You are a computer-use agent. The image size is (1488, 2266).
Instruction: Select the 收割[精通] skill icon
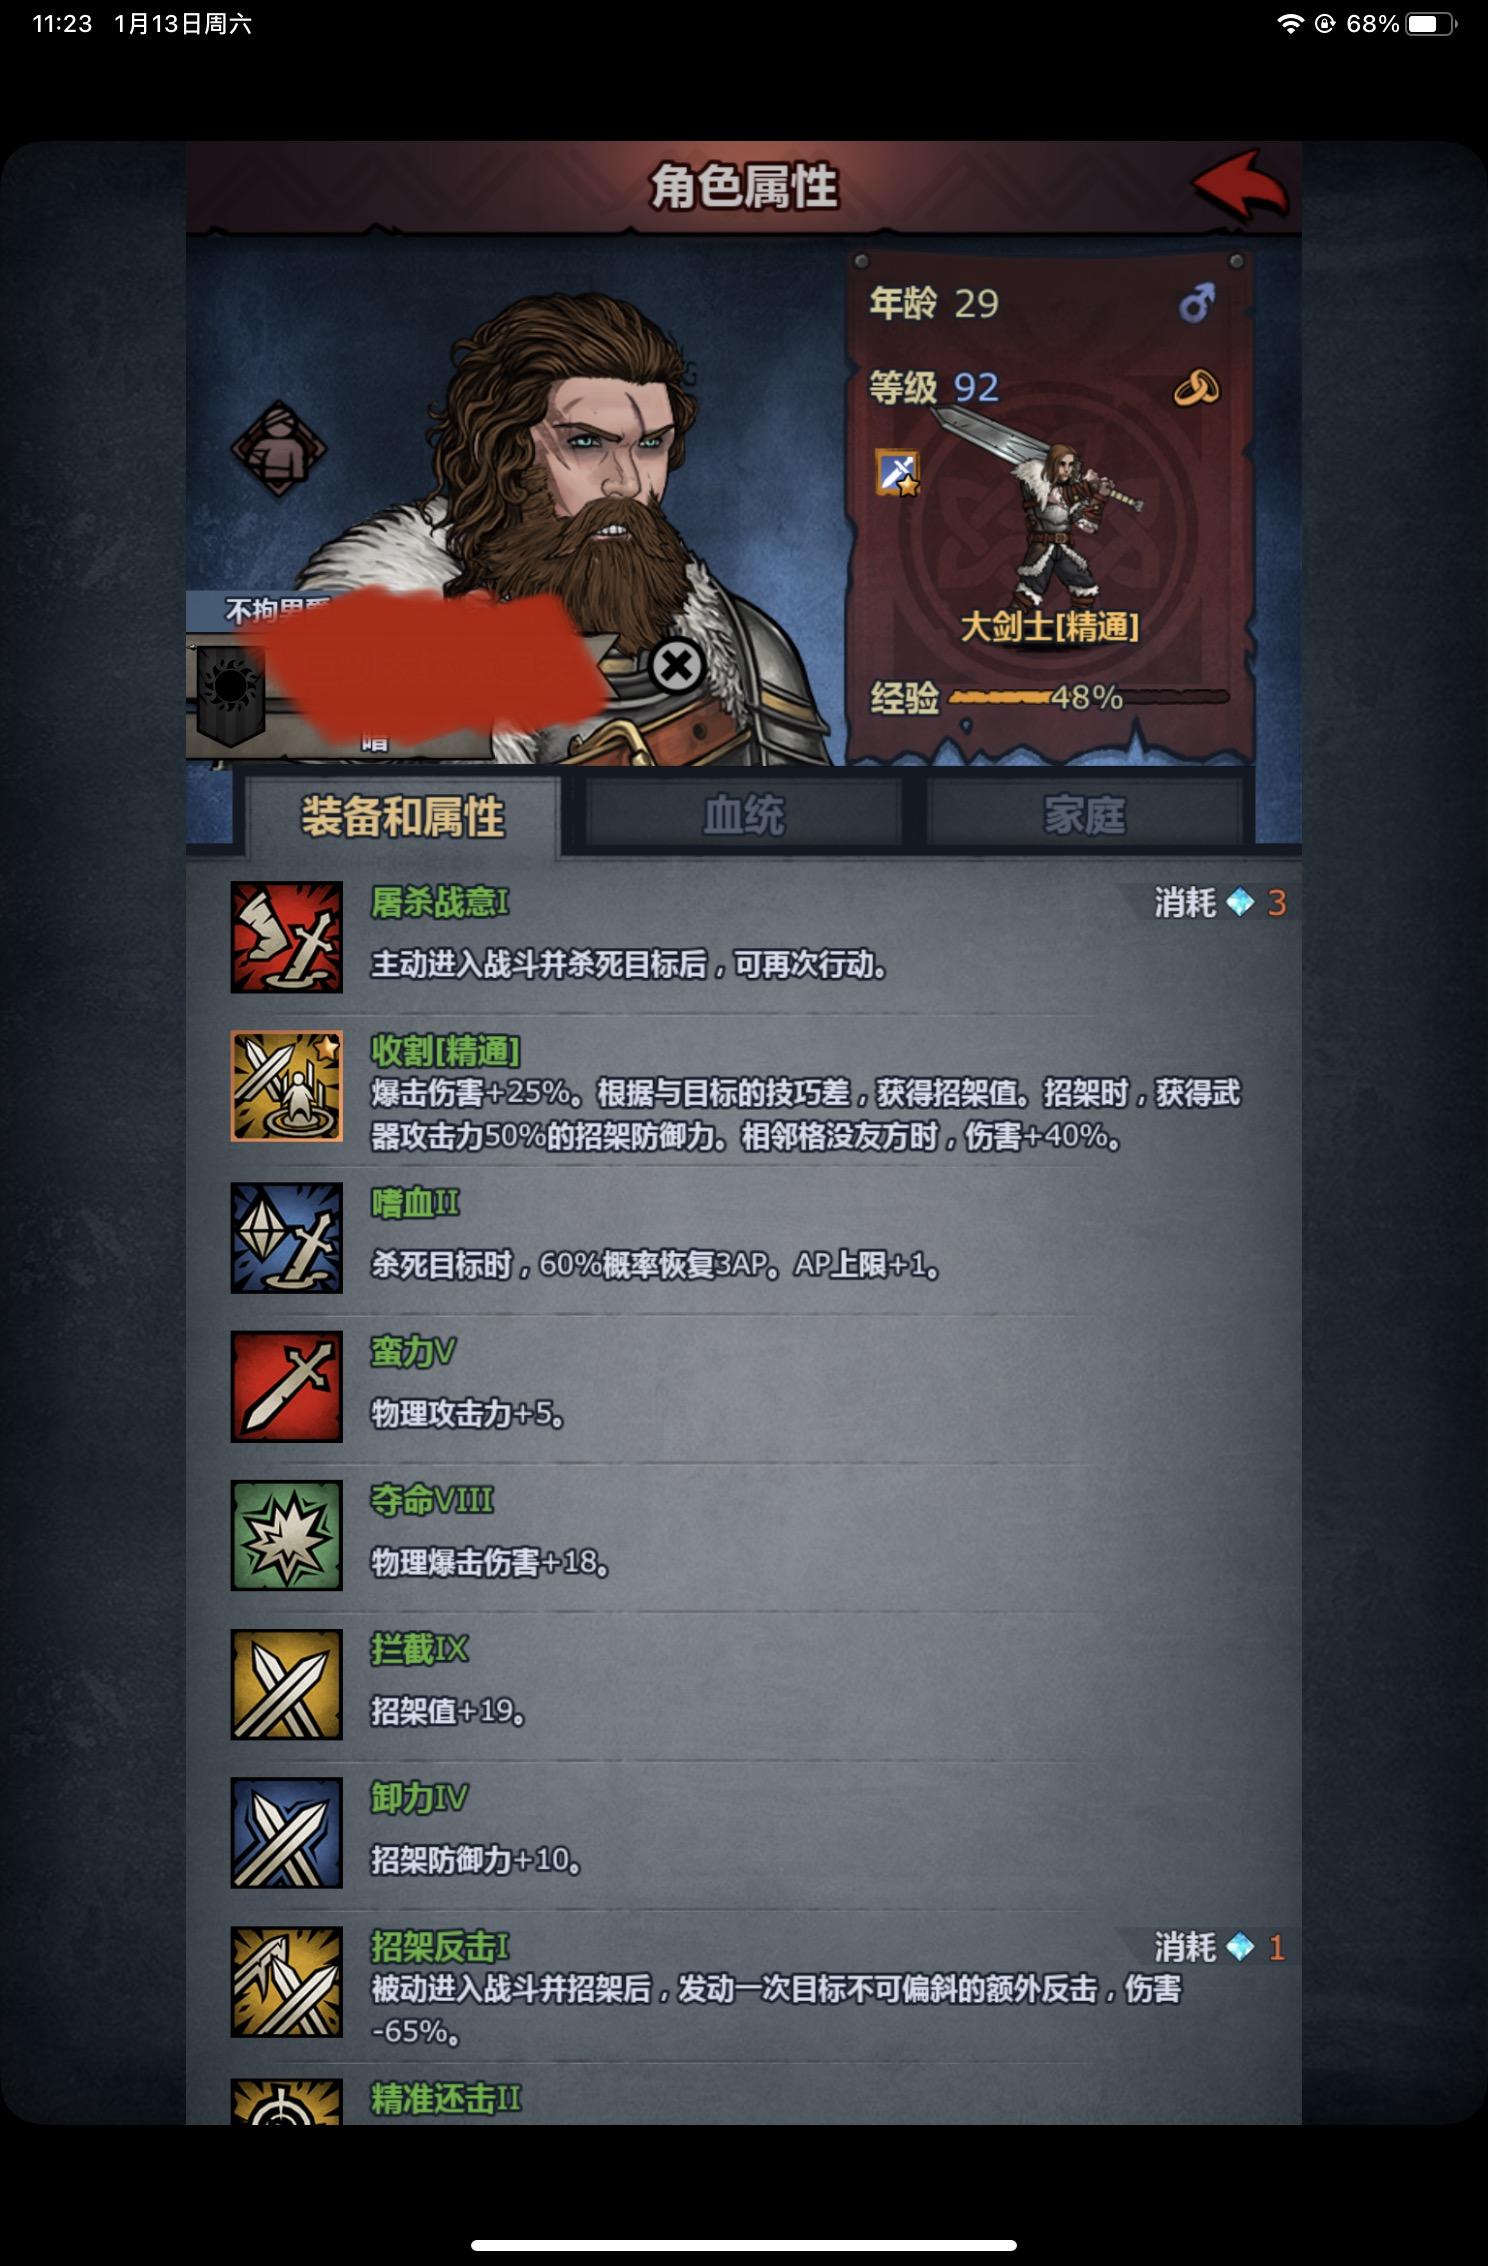(287, 1086)
